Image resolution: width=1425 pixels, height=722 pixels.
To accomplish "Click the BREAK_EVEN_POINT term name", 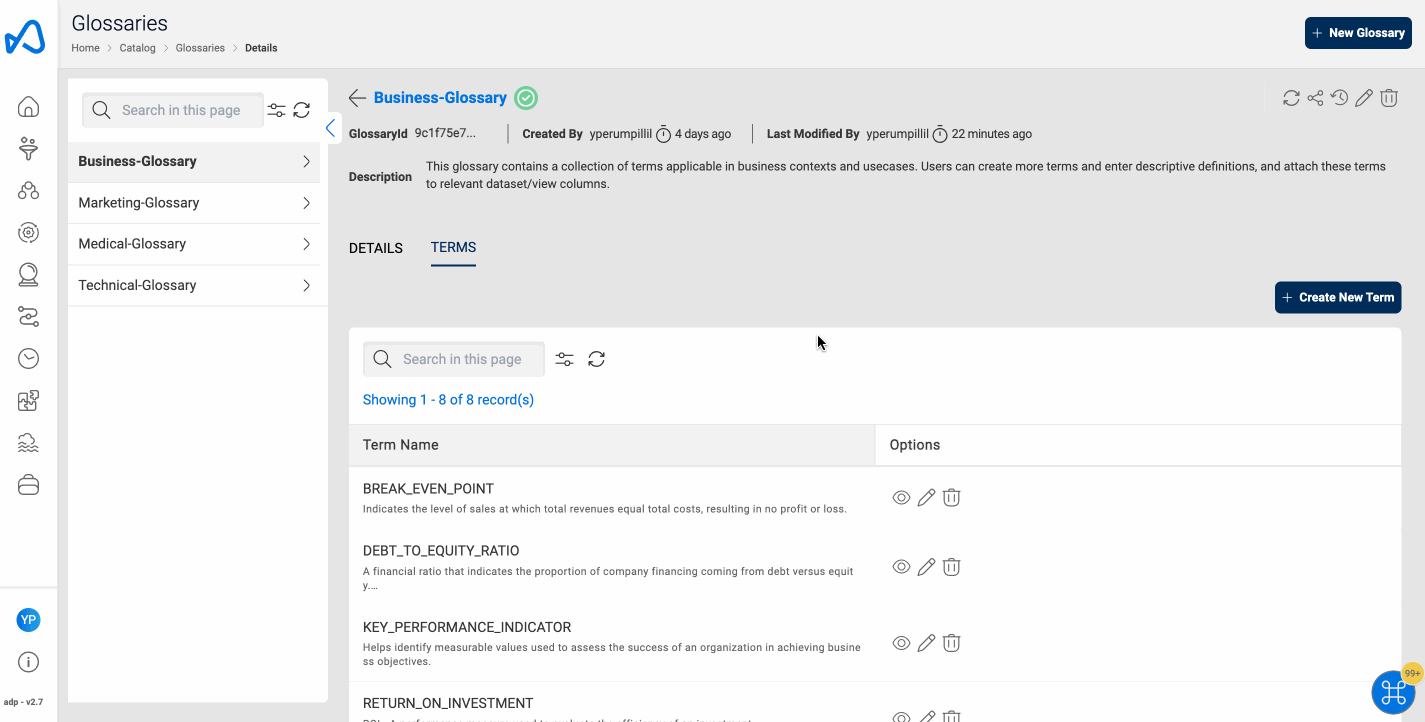I will 428,489.
